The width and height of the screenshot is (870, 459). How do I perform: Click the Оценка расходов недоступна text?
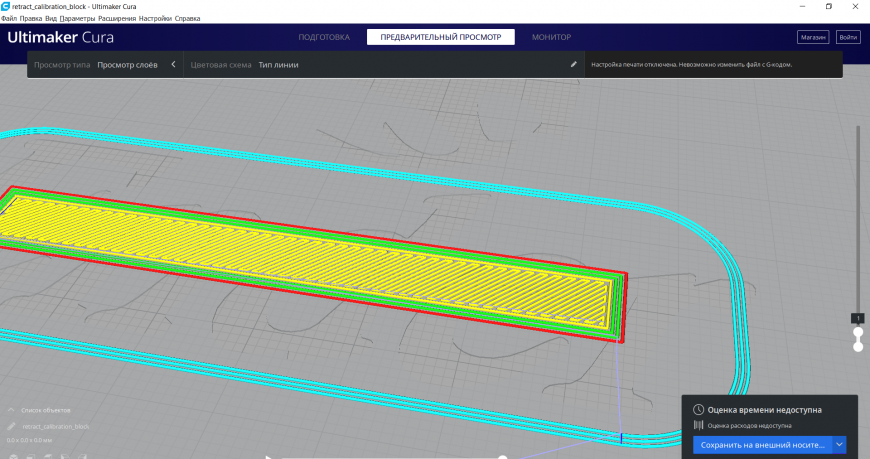(x=750, y=426)
